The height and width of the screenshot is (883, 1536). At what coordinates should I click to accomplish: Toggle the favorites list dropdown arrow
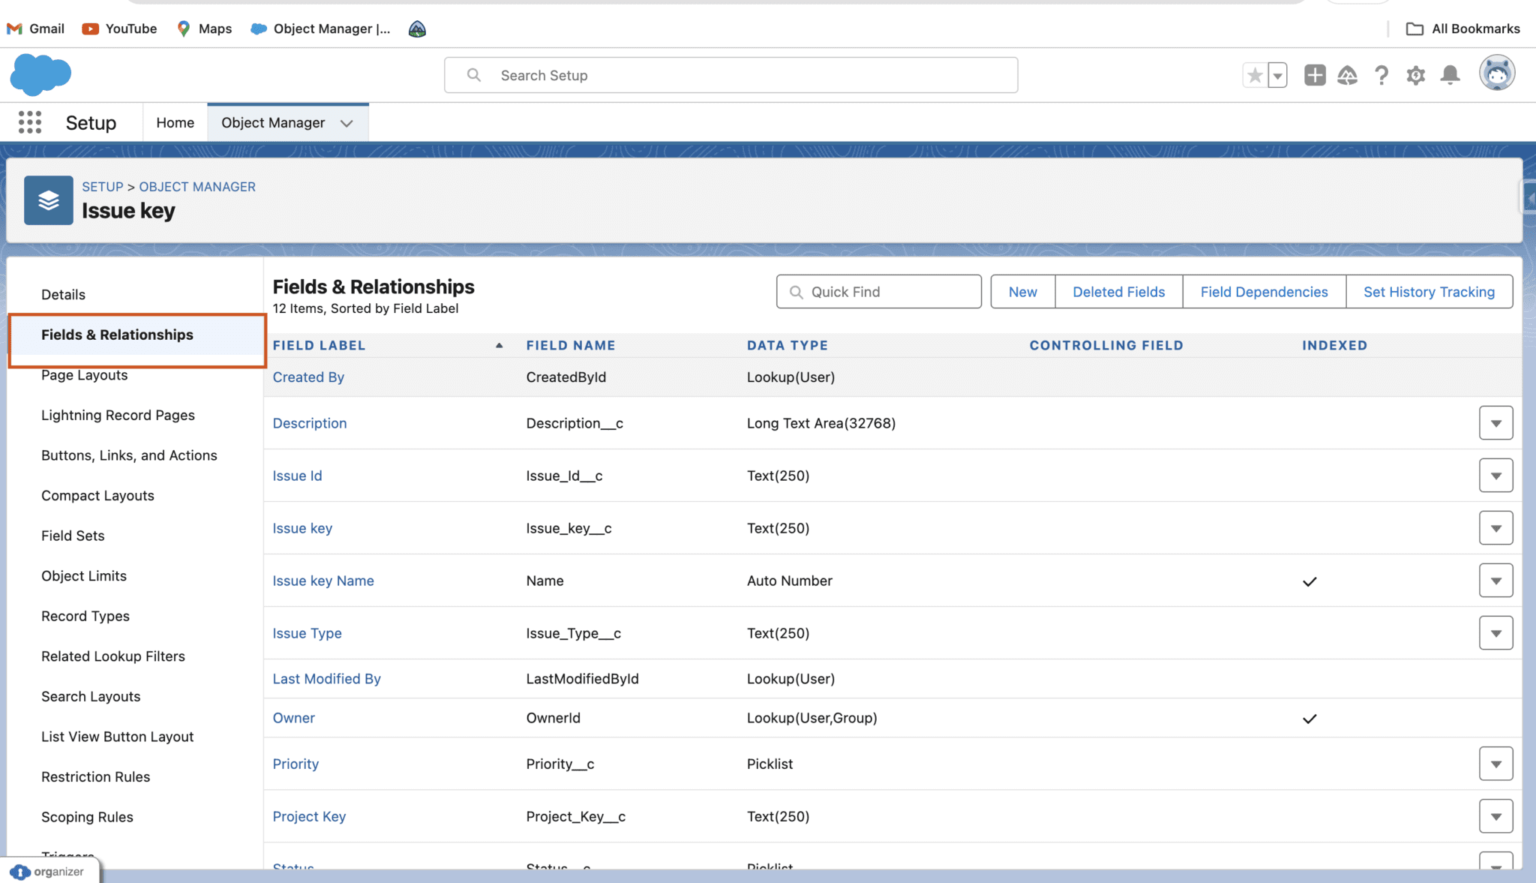click(x=1276, y=75)
